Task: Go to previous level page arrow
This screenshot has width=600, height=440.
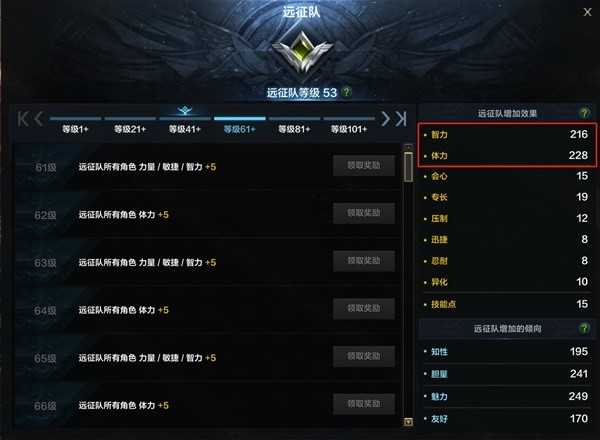Action: [x=38, y=119]
